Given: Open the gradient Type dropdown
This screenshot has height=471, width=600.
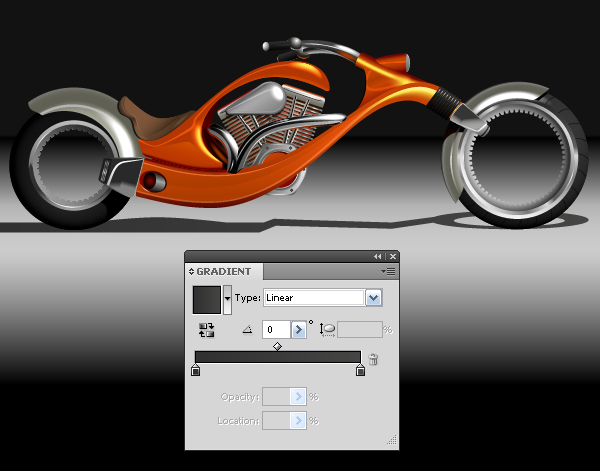Looking at the screenshot, I should tap(373, 298).
